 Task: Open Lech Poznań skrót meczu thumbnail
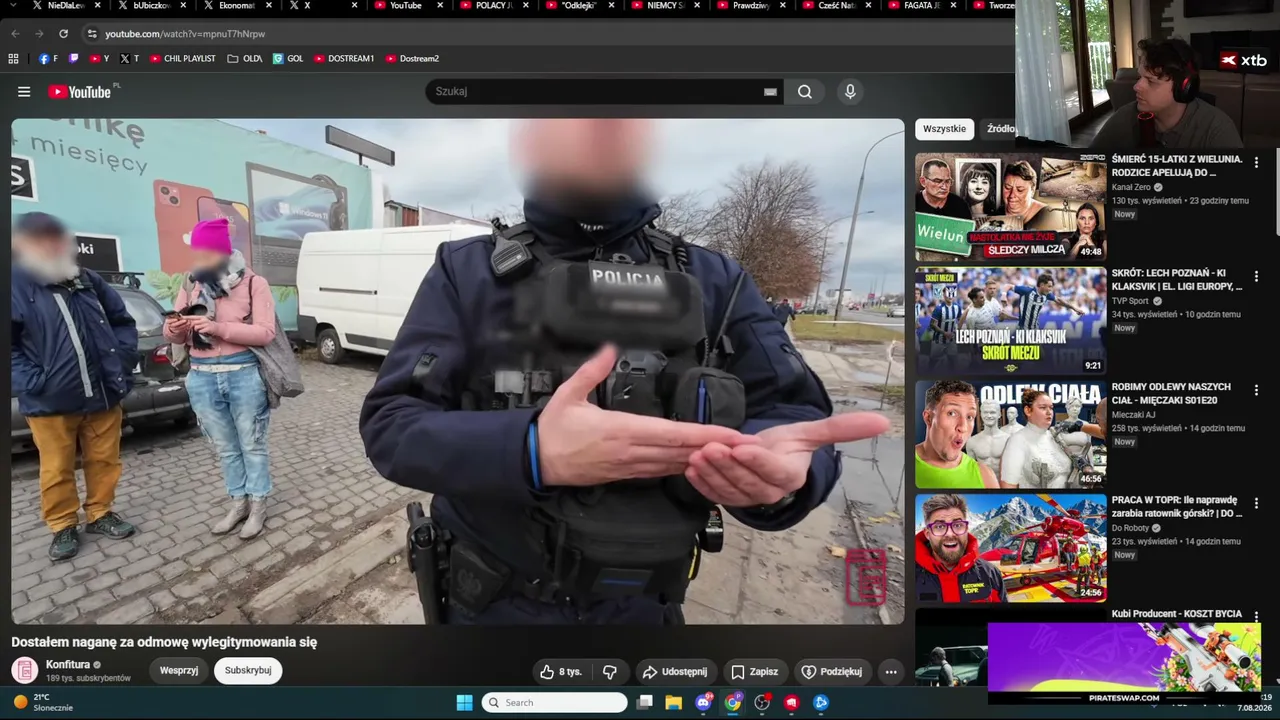pyautogui.click(x=1010, y=321)
